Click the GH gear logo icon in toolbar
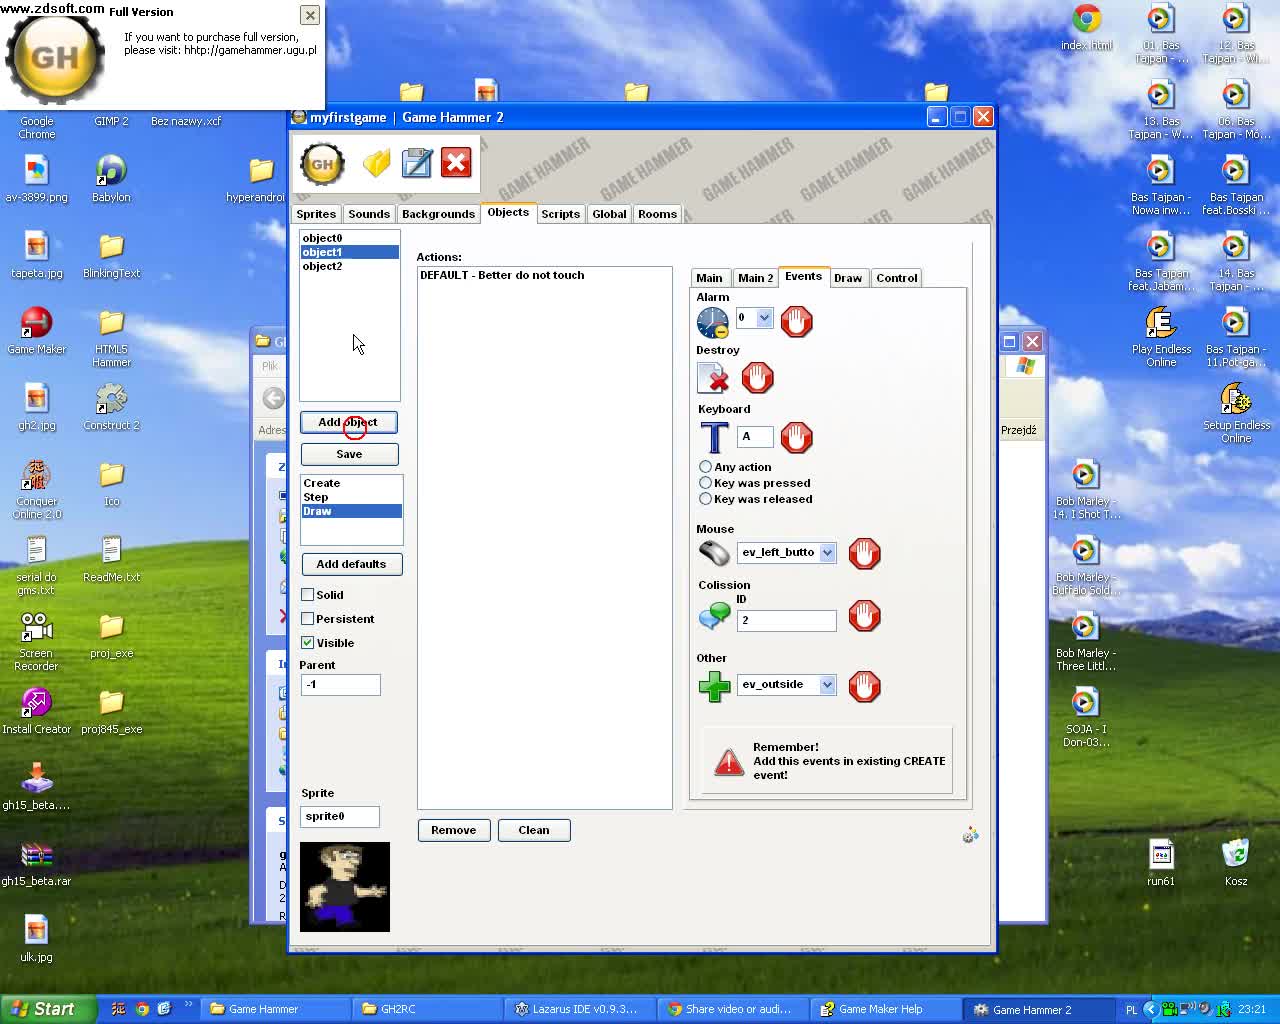Viewport: 1280px width, 1024px height. click(x=322, y=164)
